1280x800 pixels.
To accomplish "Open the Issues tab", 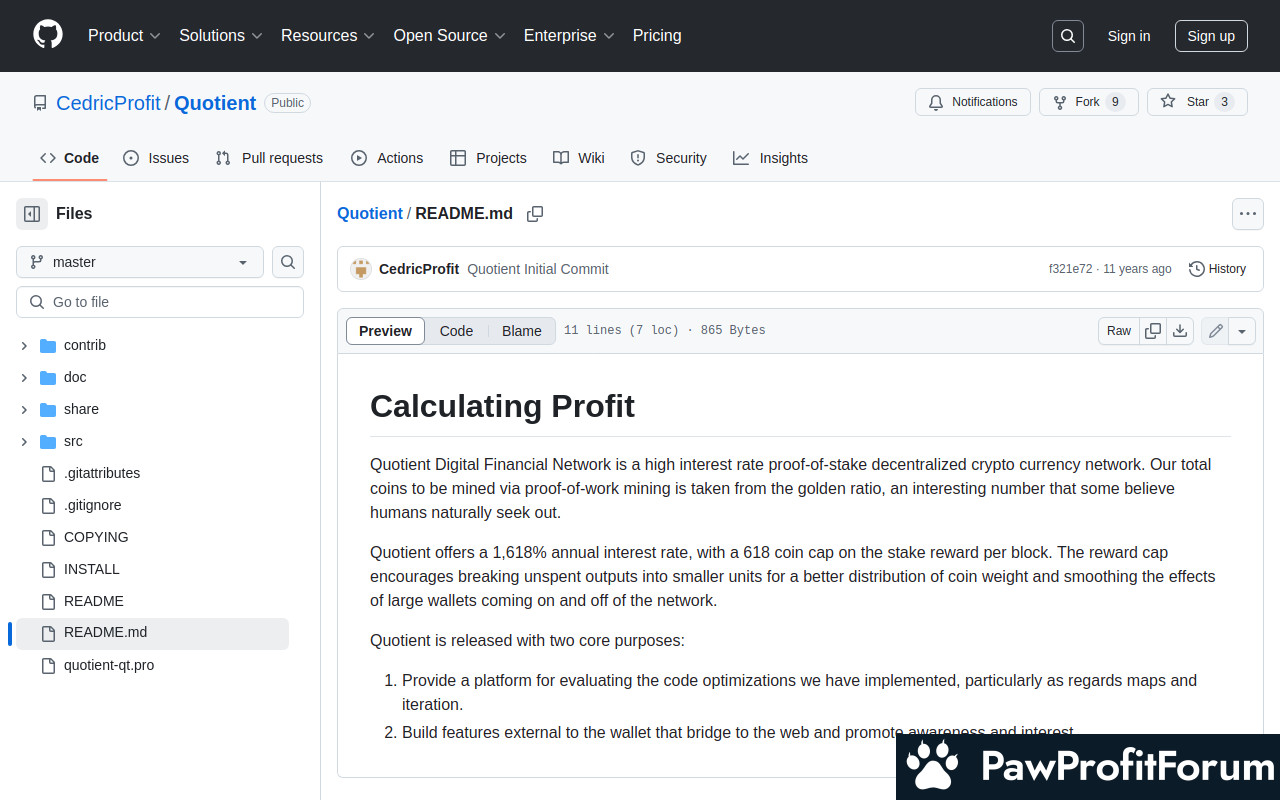I will pos(156,158).
